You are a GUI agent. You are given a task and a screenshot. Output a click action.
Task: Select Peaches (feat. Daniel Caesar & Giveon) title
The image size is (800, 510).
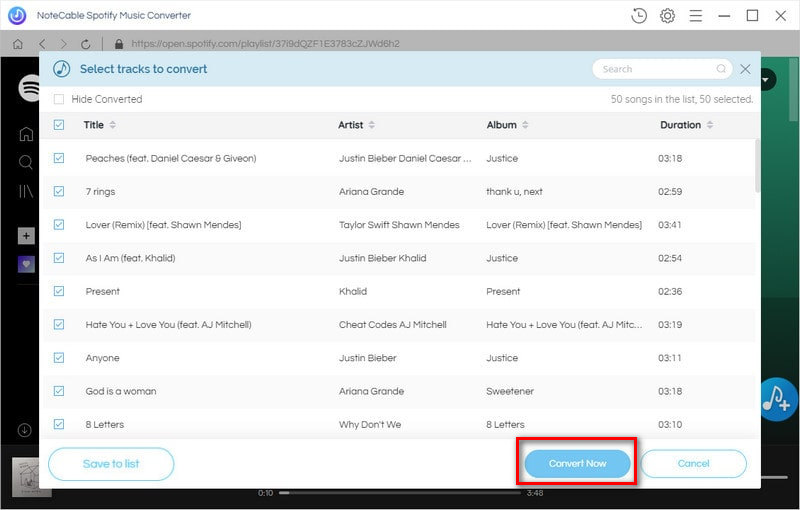(171, 158)
